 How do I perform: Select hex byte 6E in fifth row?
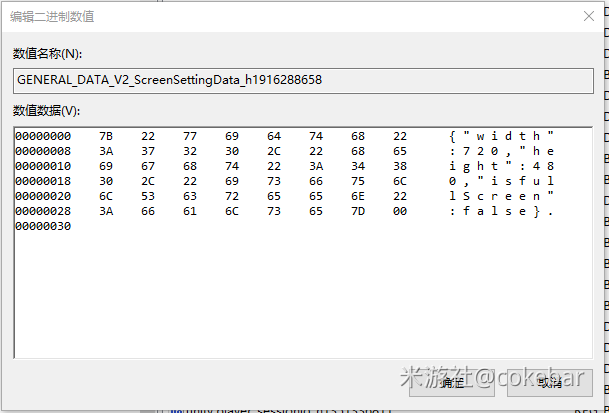pos(358,196)
